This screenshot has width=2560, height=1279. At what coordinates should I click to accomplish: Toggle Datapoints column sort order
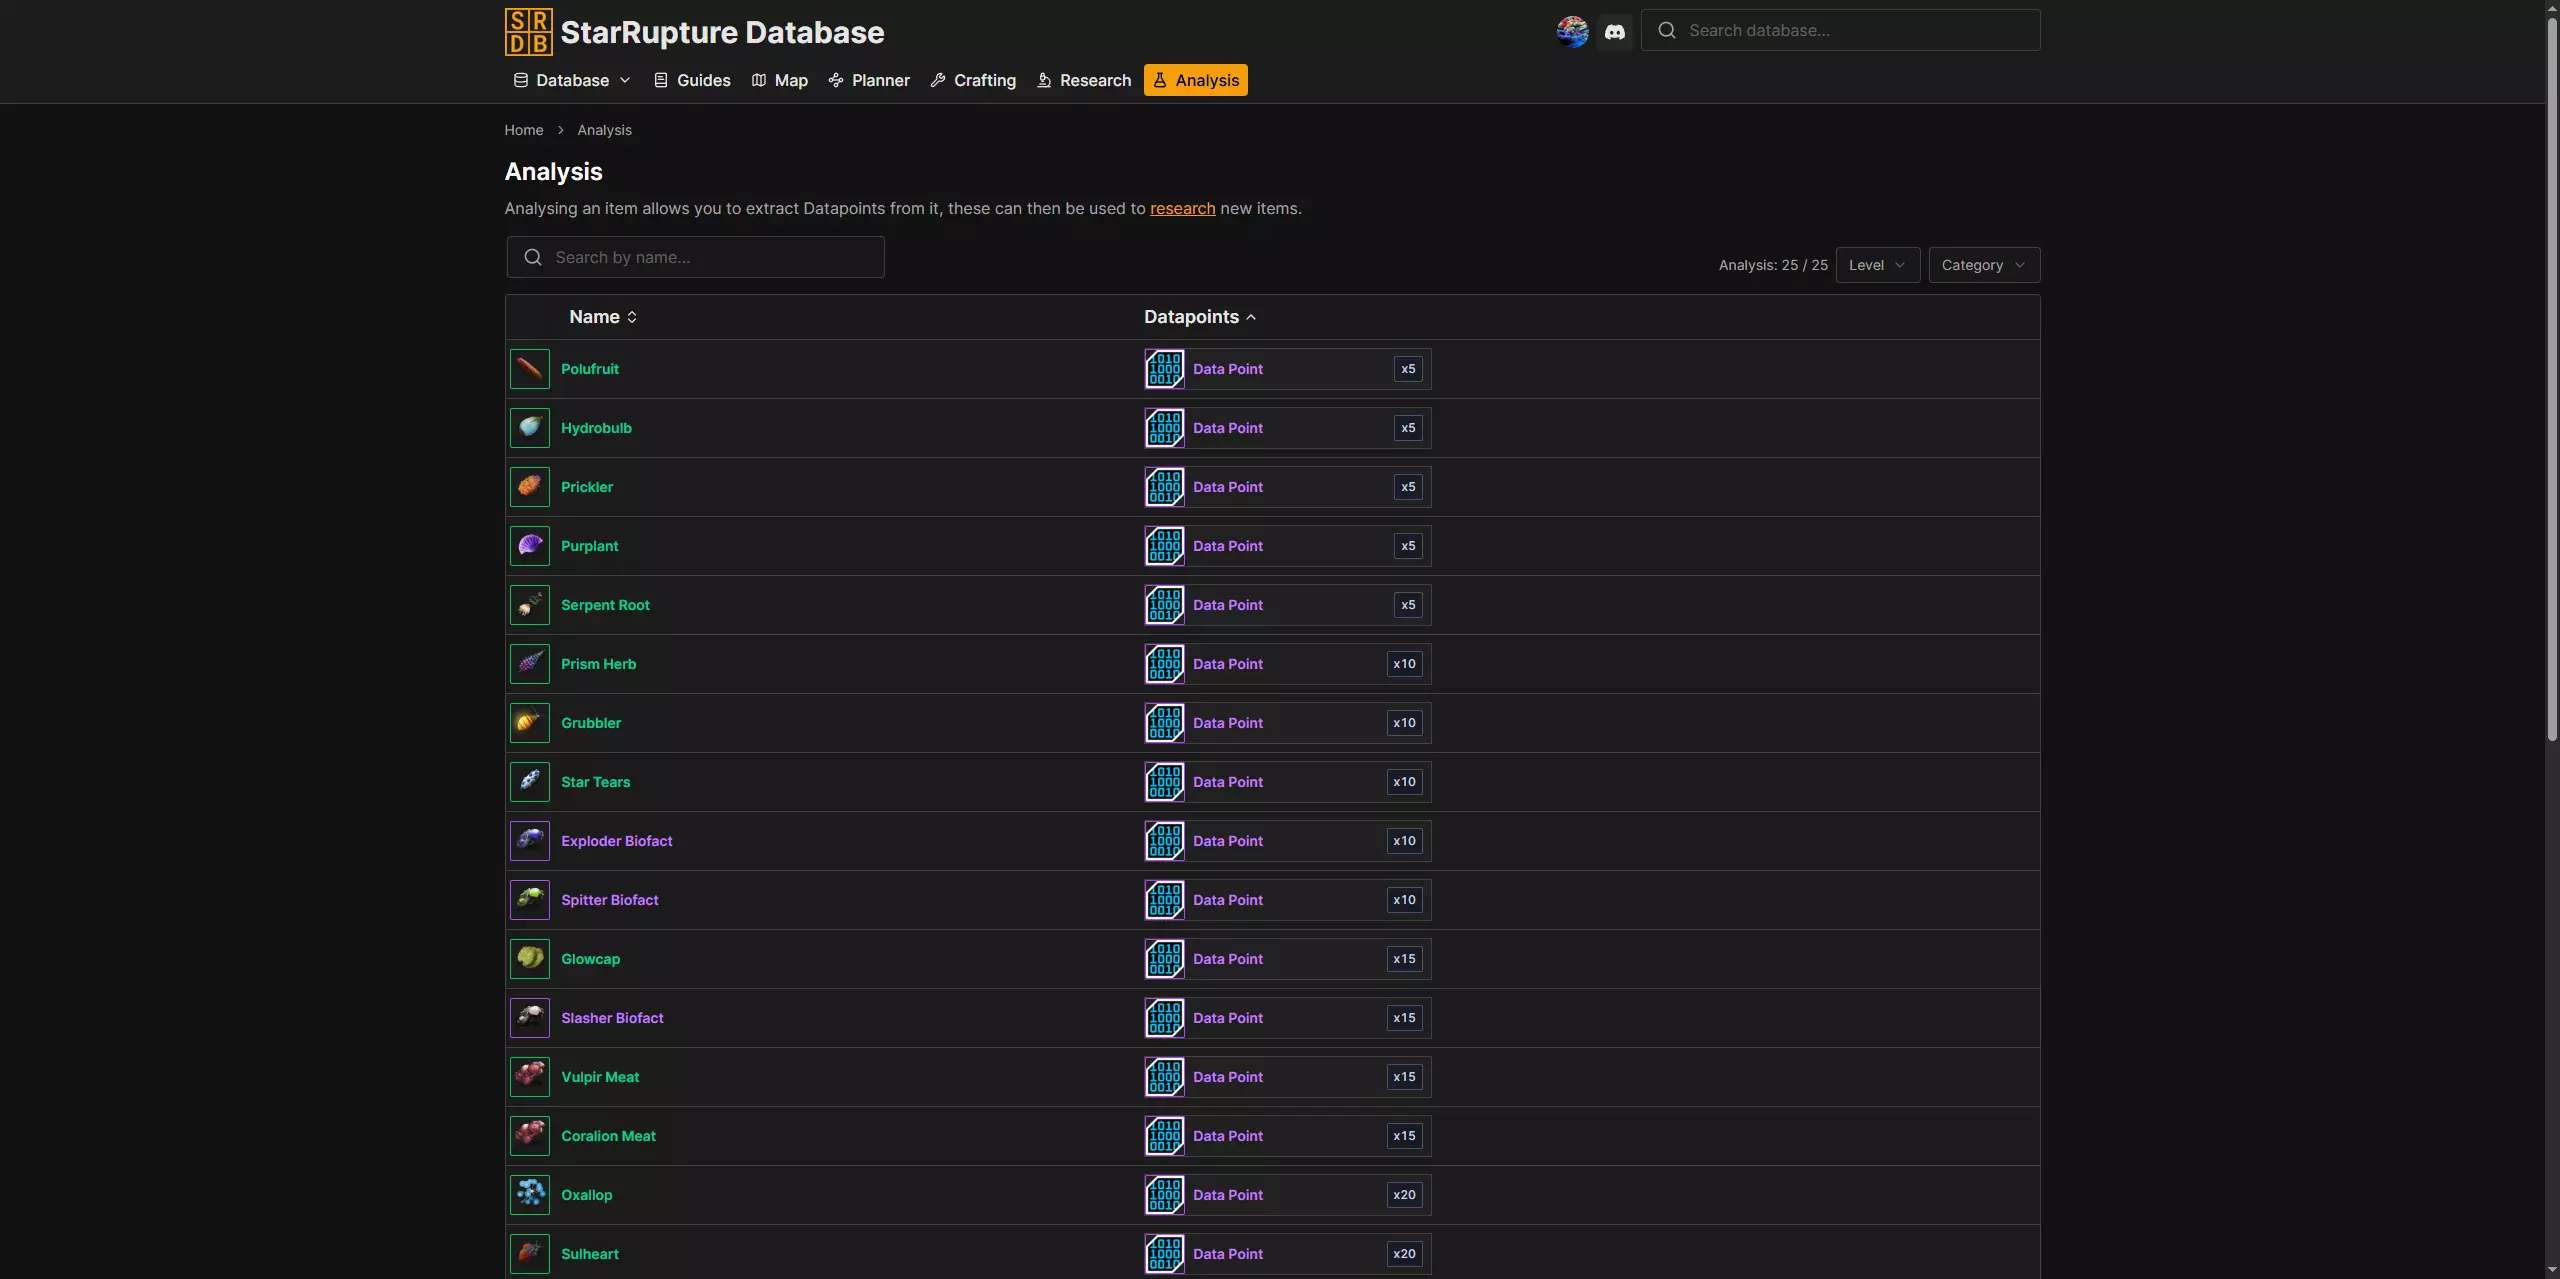coord(1199,317)
